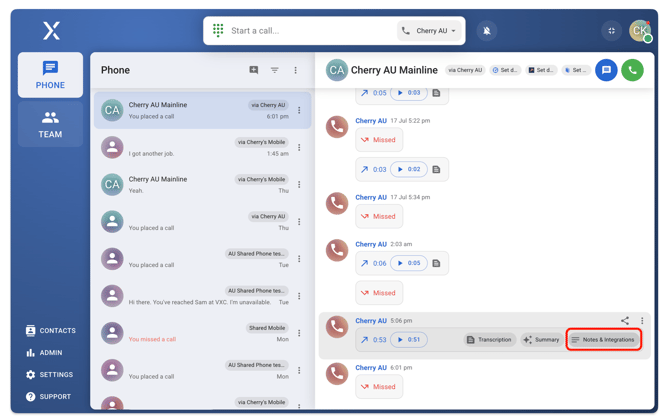Go to Admin section
Viewport: 670px width, 420px height.
[x=44, y=353]
